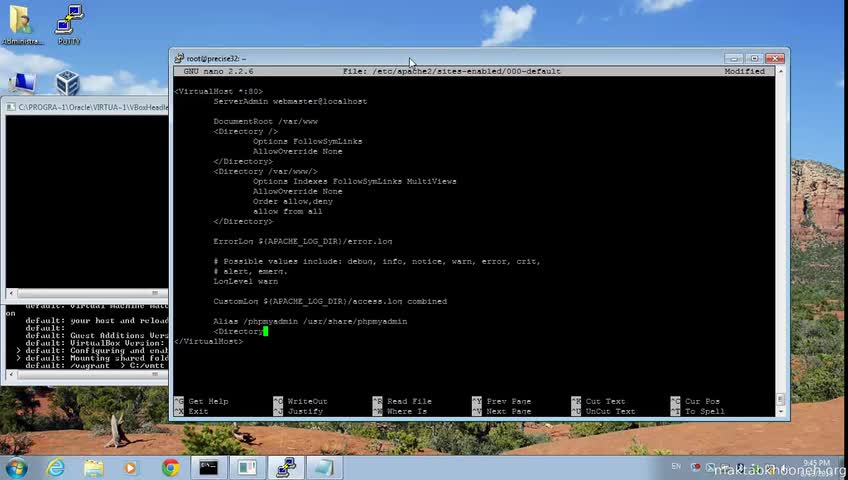Click '^Y Prev Page' nano shortcut

point(501,402)
